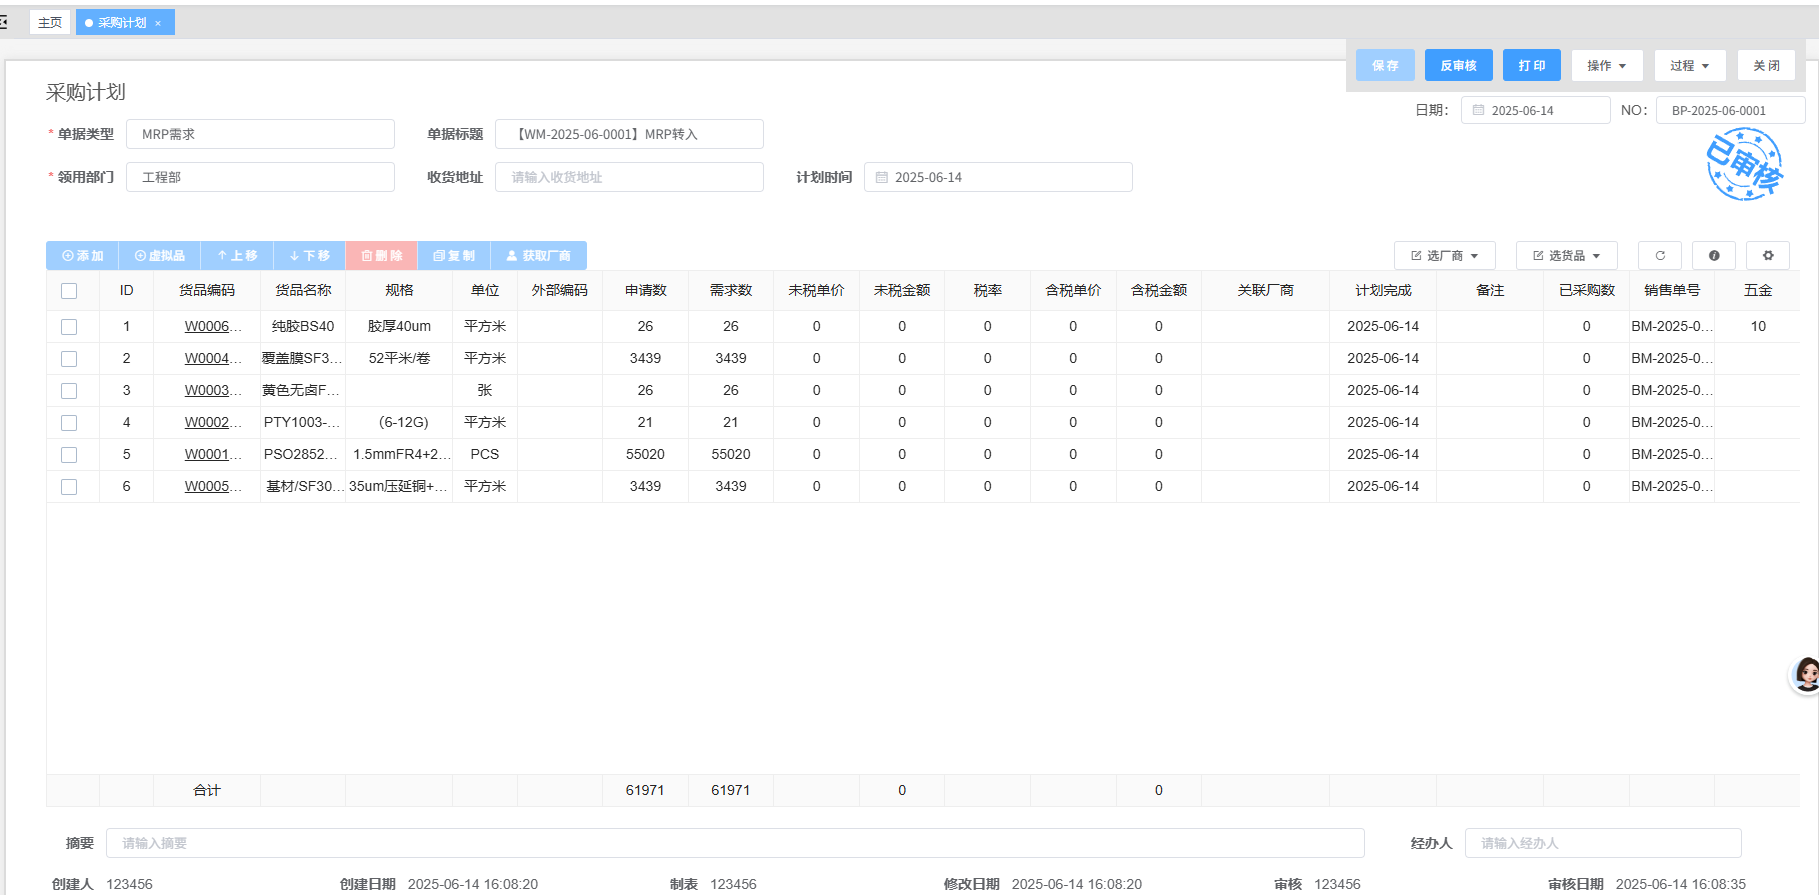Click the refresh icon above the table

tap(1660, 256)
